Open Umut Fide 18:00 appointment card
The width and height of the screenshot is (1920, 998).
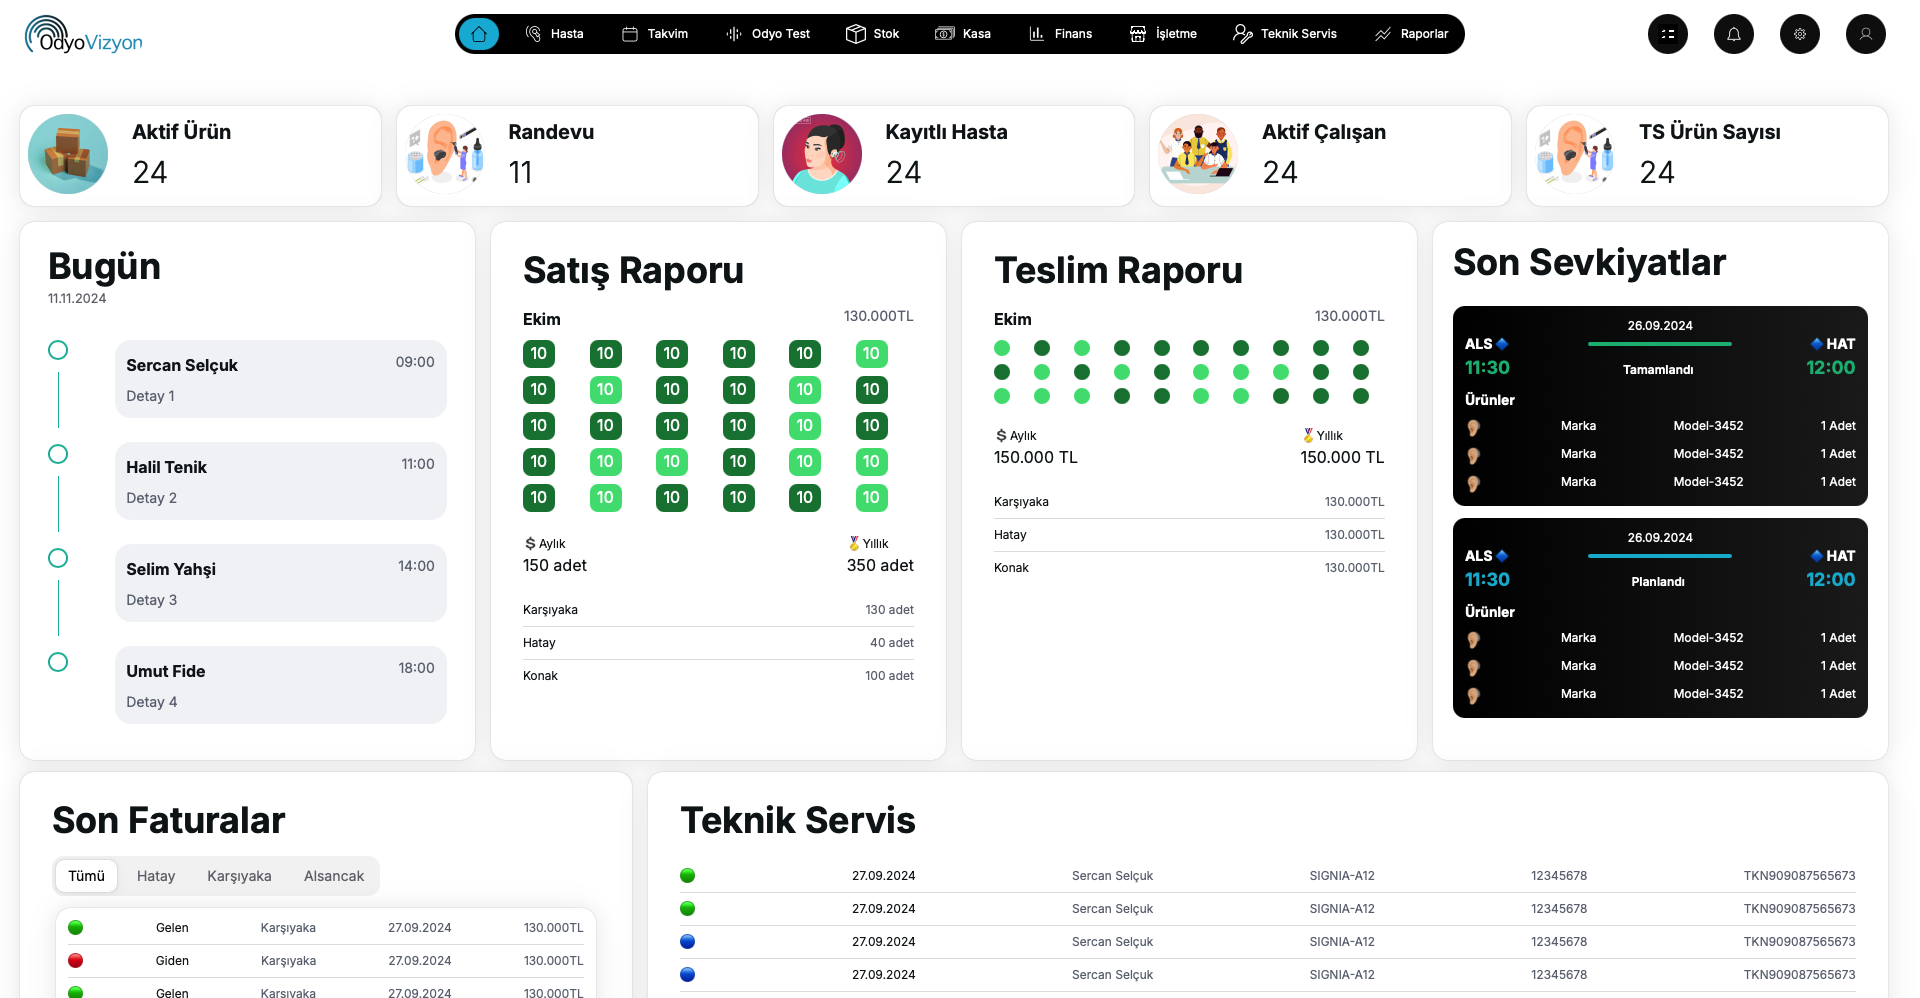pos(280,685)
